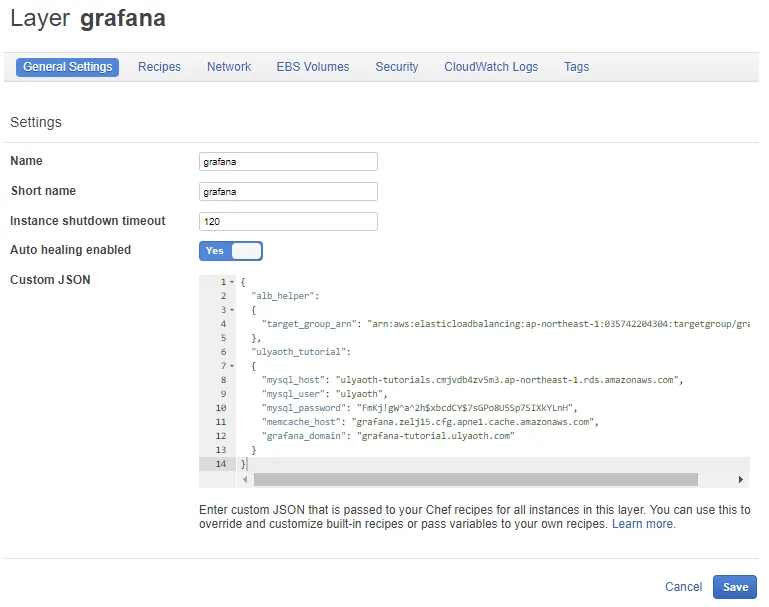Go to the Security tab
Image resolution: width=769 pixels, height=607 pixels.
(397, 67)
